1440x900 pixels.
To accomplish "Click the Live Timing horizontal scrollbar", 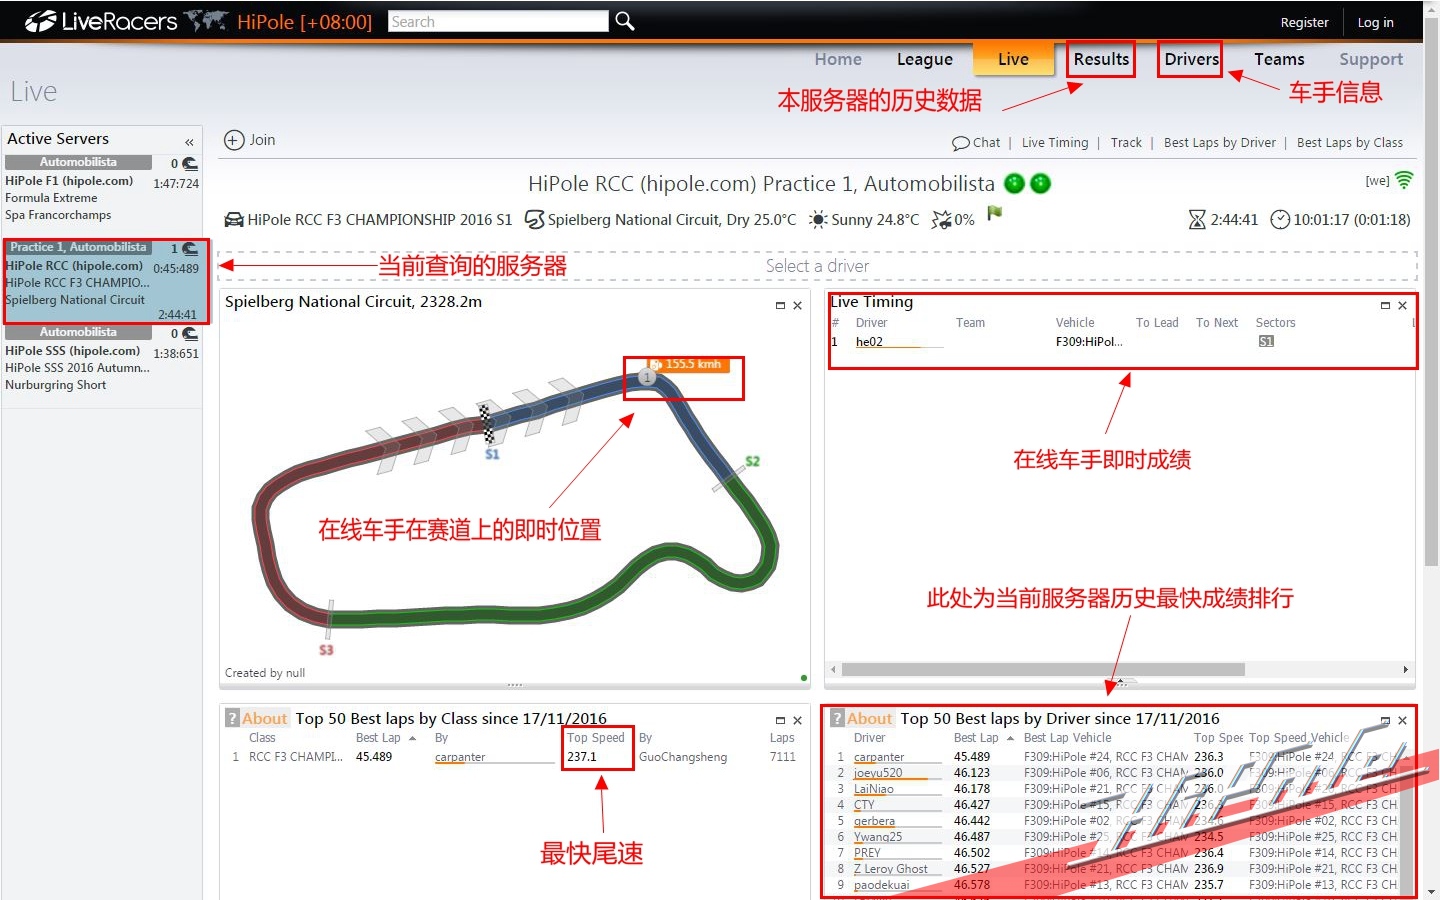I will tap(1043, 670).
